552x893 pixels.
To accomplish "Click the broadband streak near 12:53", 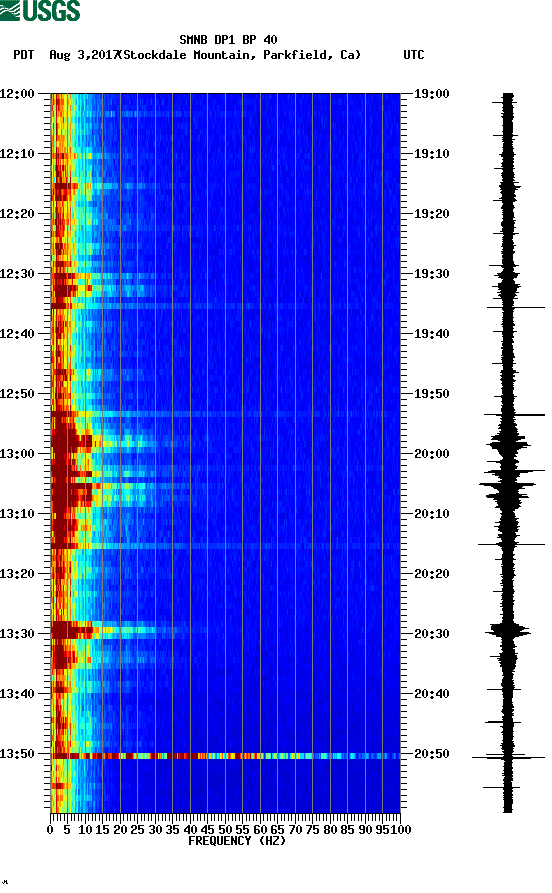I will pos(225,413).
